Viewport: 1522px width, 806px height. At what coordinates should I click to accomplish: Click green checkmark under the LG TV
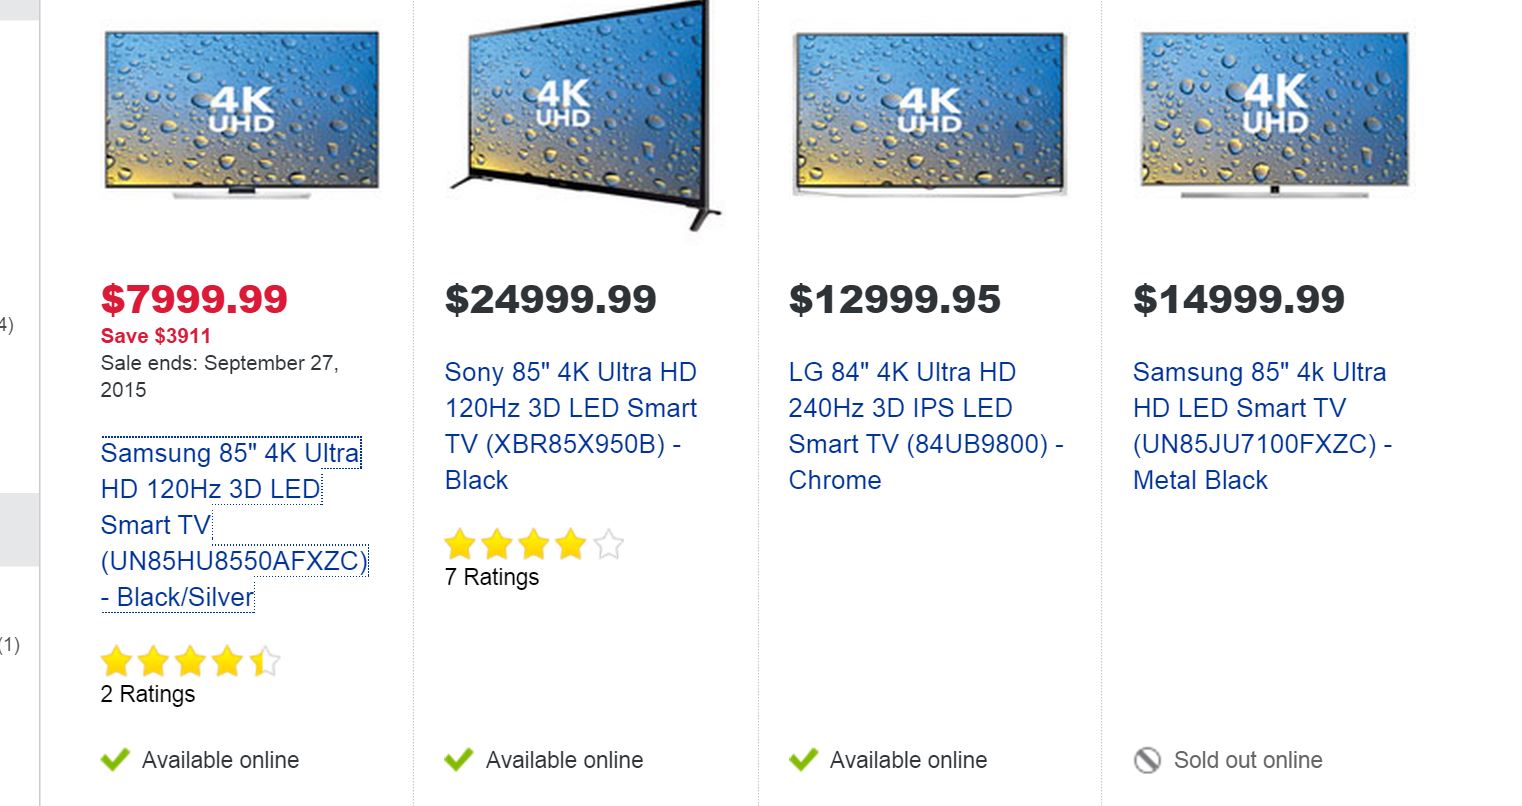(803, 760)
